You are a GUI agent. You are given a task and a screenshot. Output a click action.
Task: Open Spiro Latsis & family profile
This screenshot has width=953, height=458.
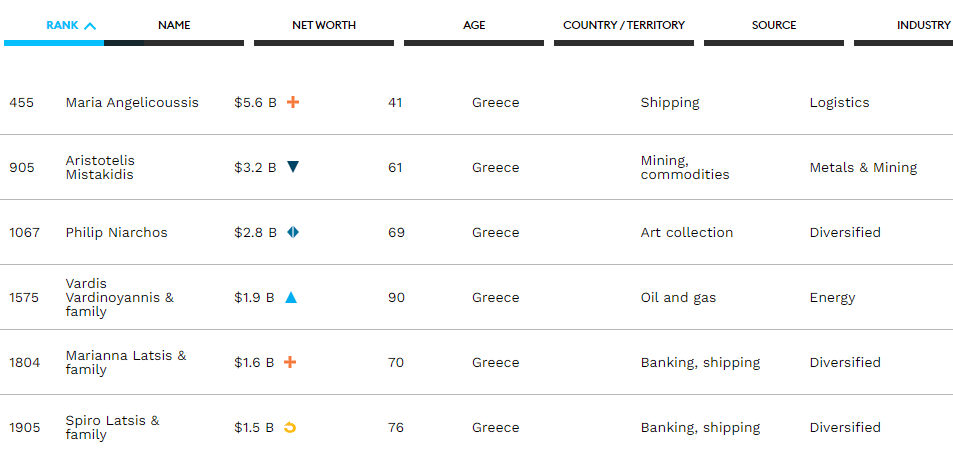[112, 428]
